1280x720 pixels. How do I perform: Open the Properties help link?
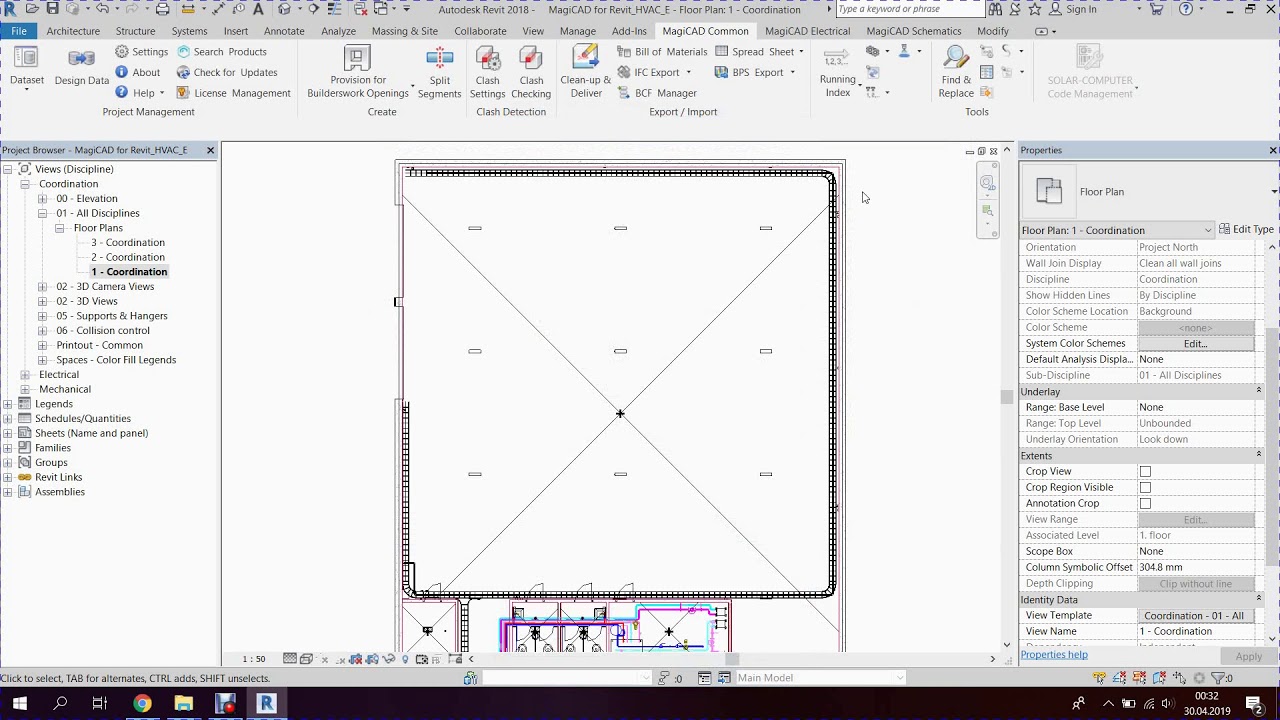point(1054,655)
